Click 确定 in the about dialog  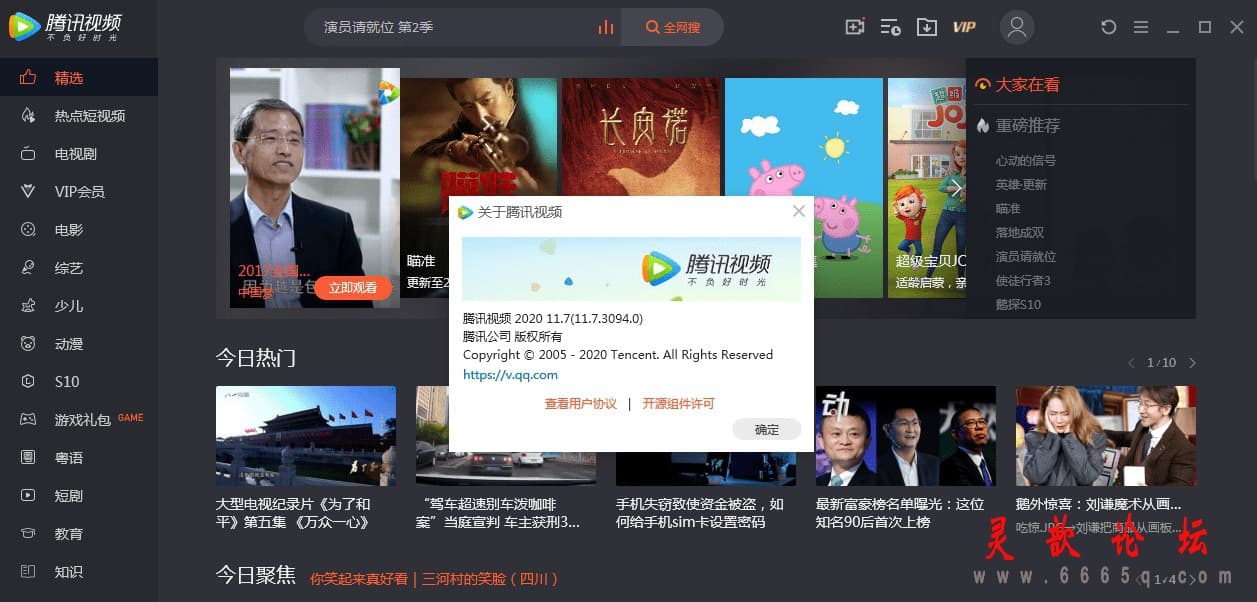(767, 429)
